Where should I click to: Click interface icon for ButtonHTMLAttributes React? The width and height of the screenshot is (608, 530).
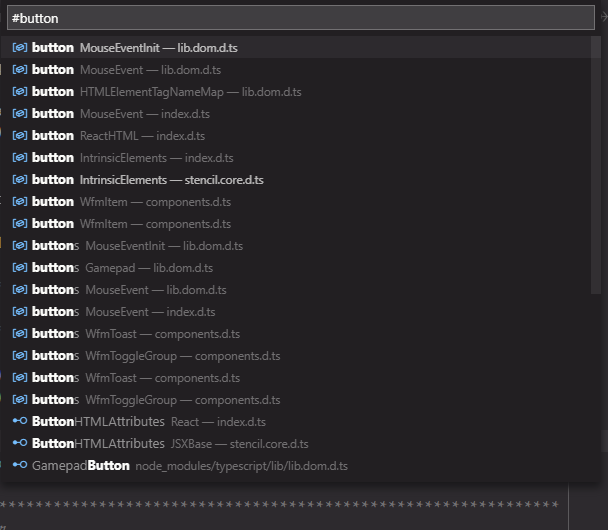click(20, 421)
